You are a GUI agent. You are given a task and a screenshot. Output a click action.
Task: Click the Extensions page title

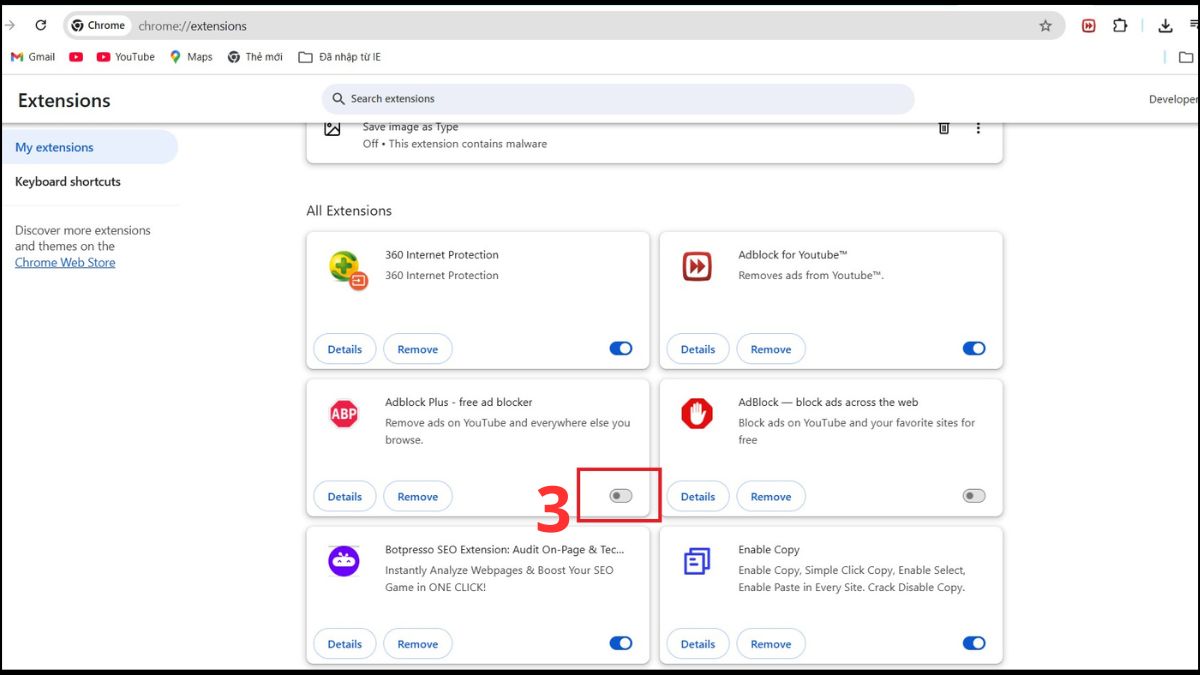click(x=64, y=100)
